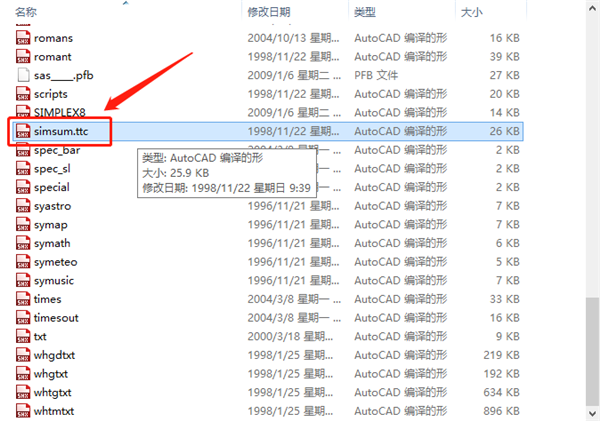Viewport: 600px width, 421px height.
Task: Select the simsum.ttc file icon
Action: pos(23,131)
